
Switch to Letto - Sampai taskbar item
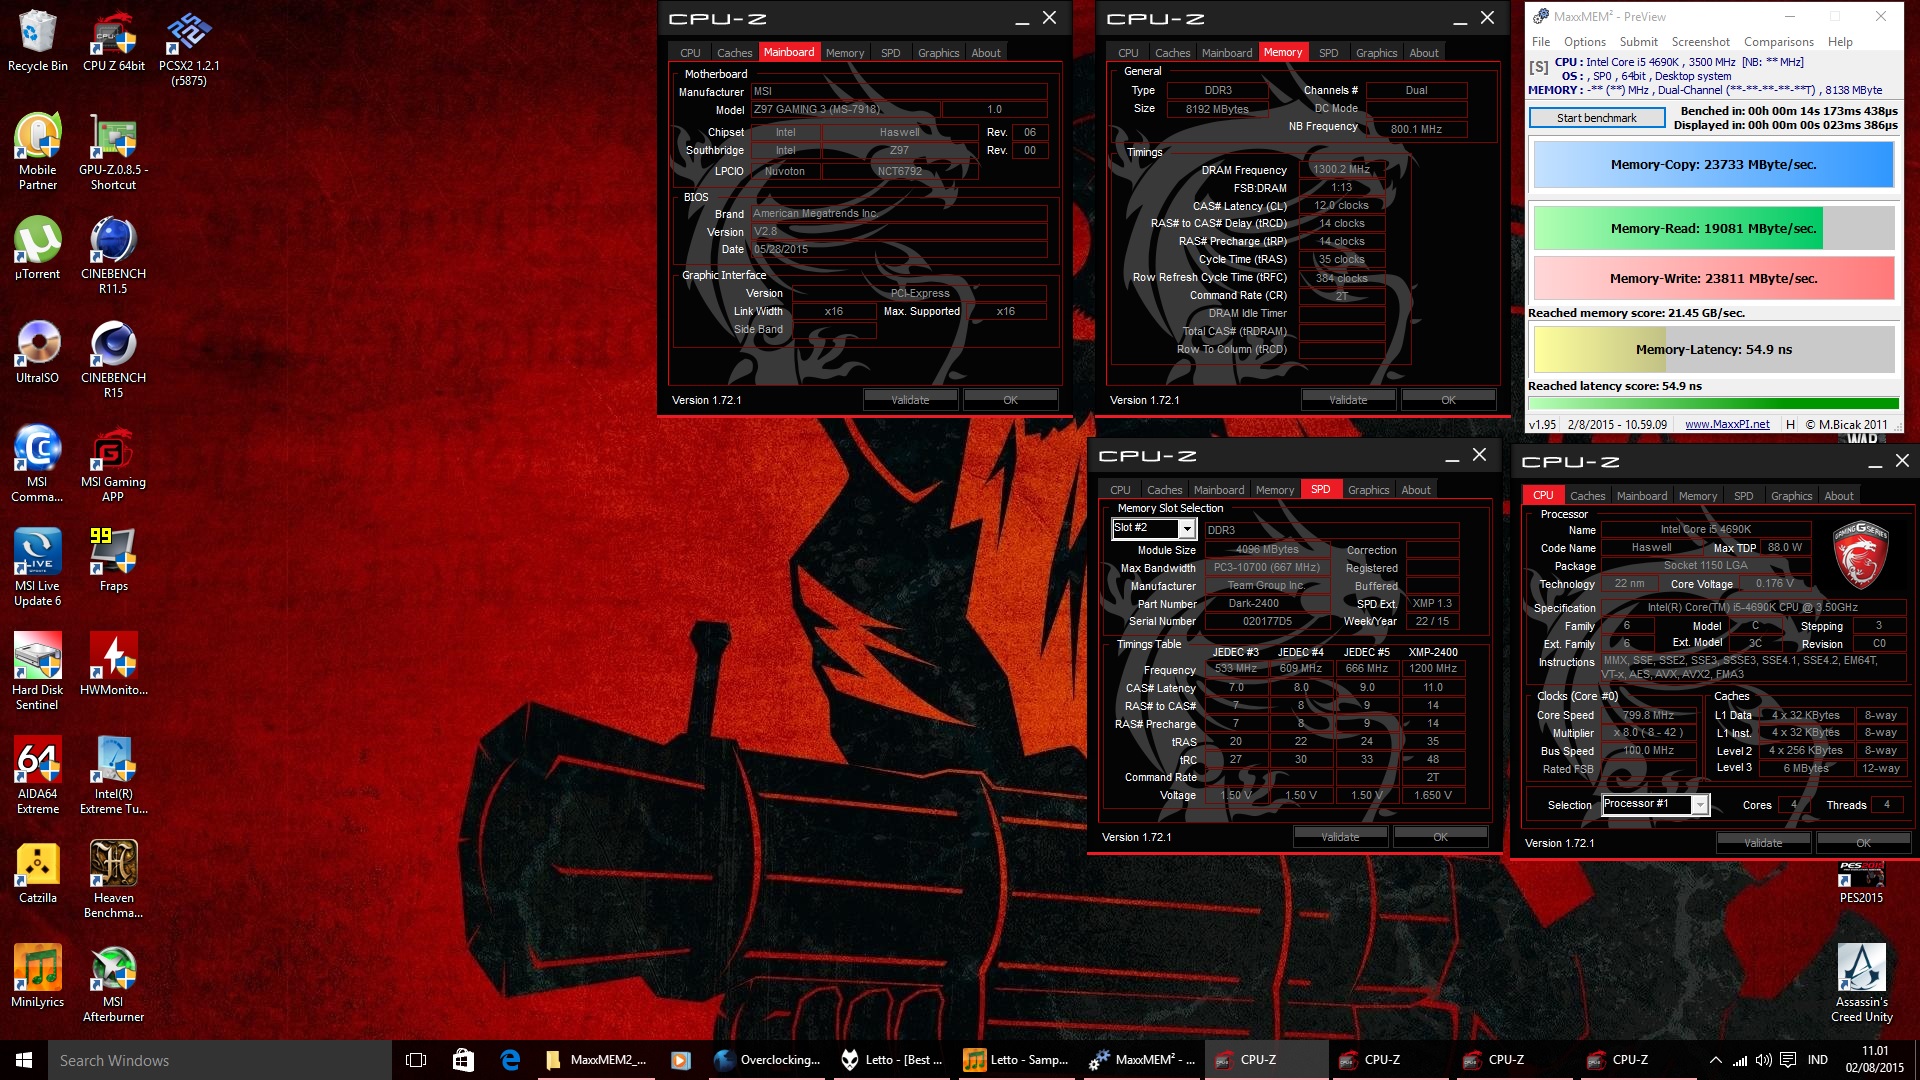click(1016, 1060)
